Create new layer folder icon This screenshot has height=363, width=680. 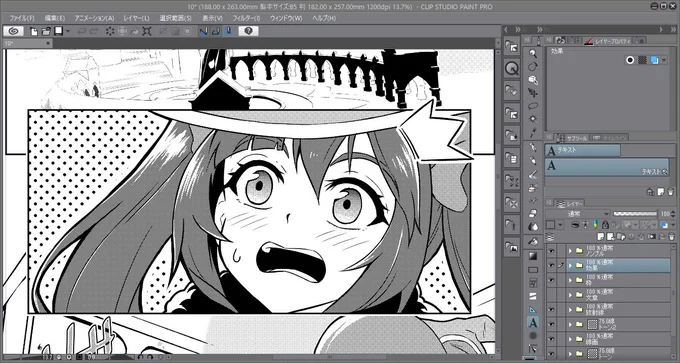[621, 237]
